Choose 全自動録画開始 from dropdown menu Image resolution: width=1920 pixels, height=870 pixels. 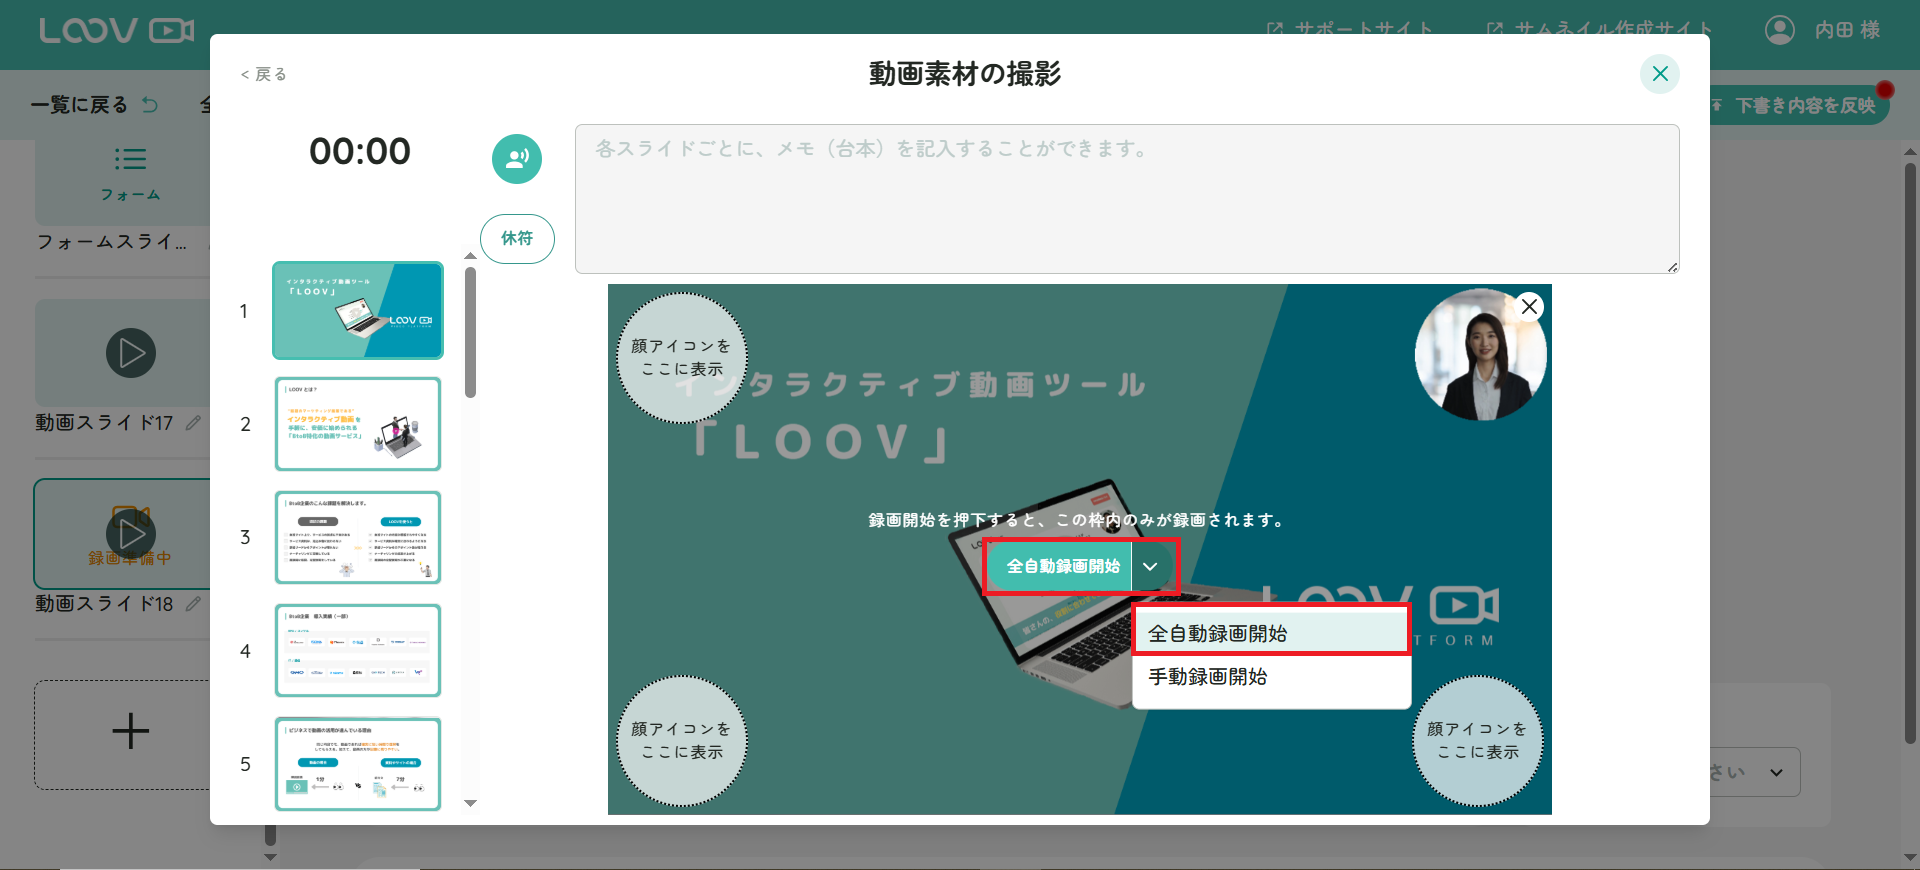pos(1271,633)
